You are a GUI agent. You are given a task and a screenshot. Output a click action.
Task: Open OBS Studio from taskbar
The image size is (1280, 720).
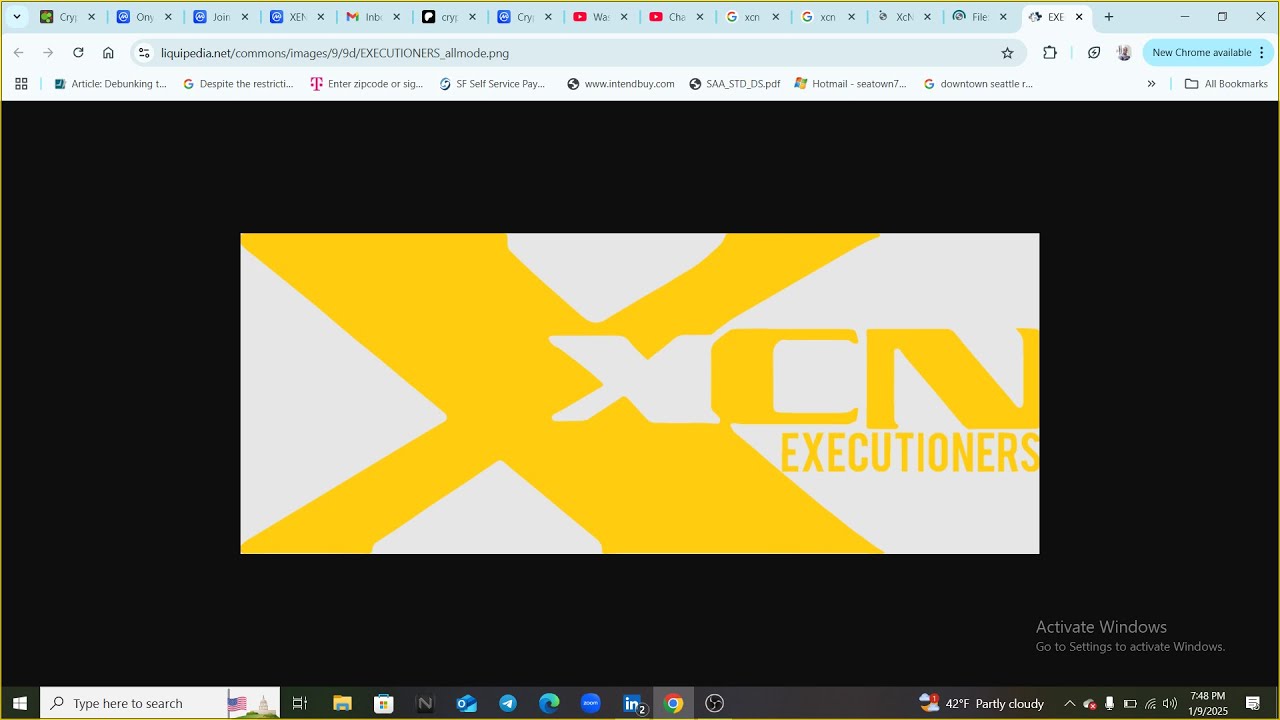tap(714, 703)
